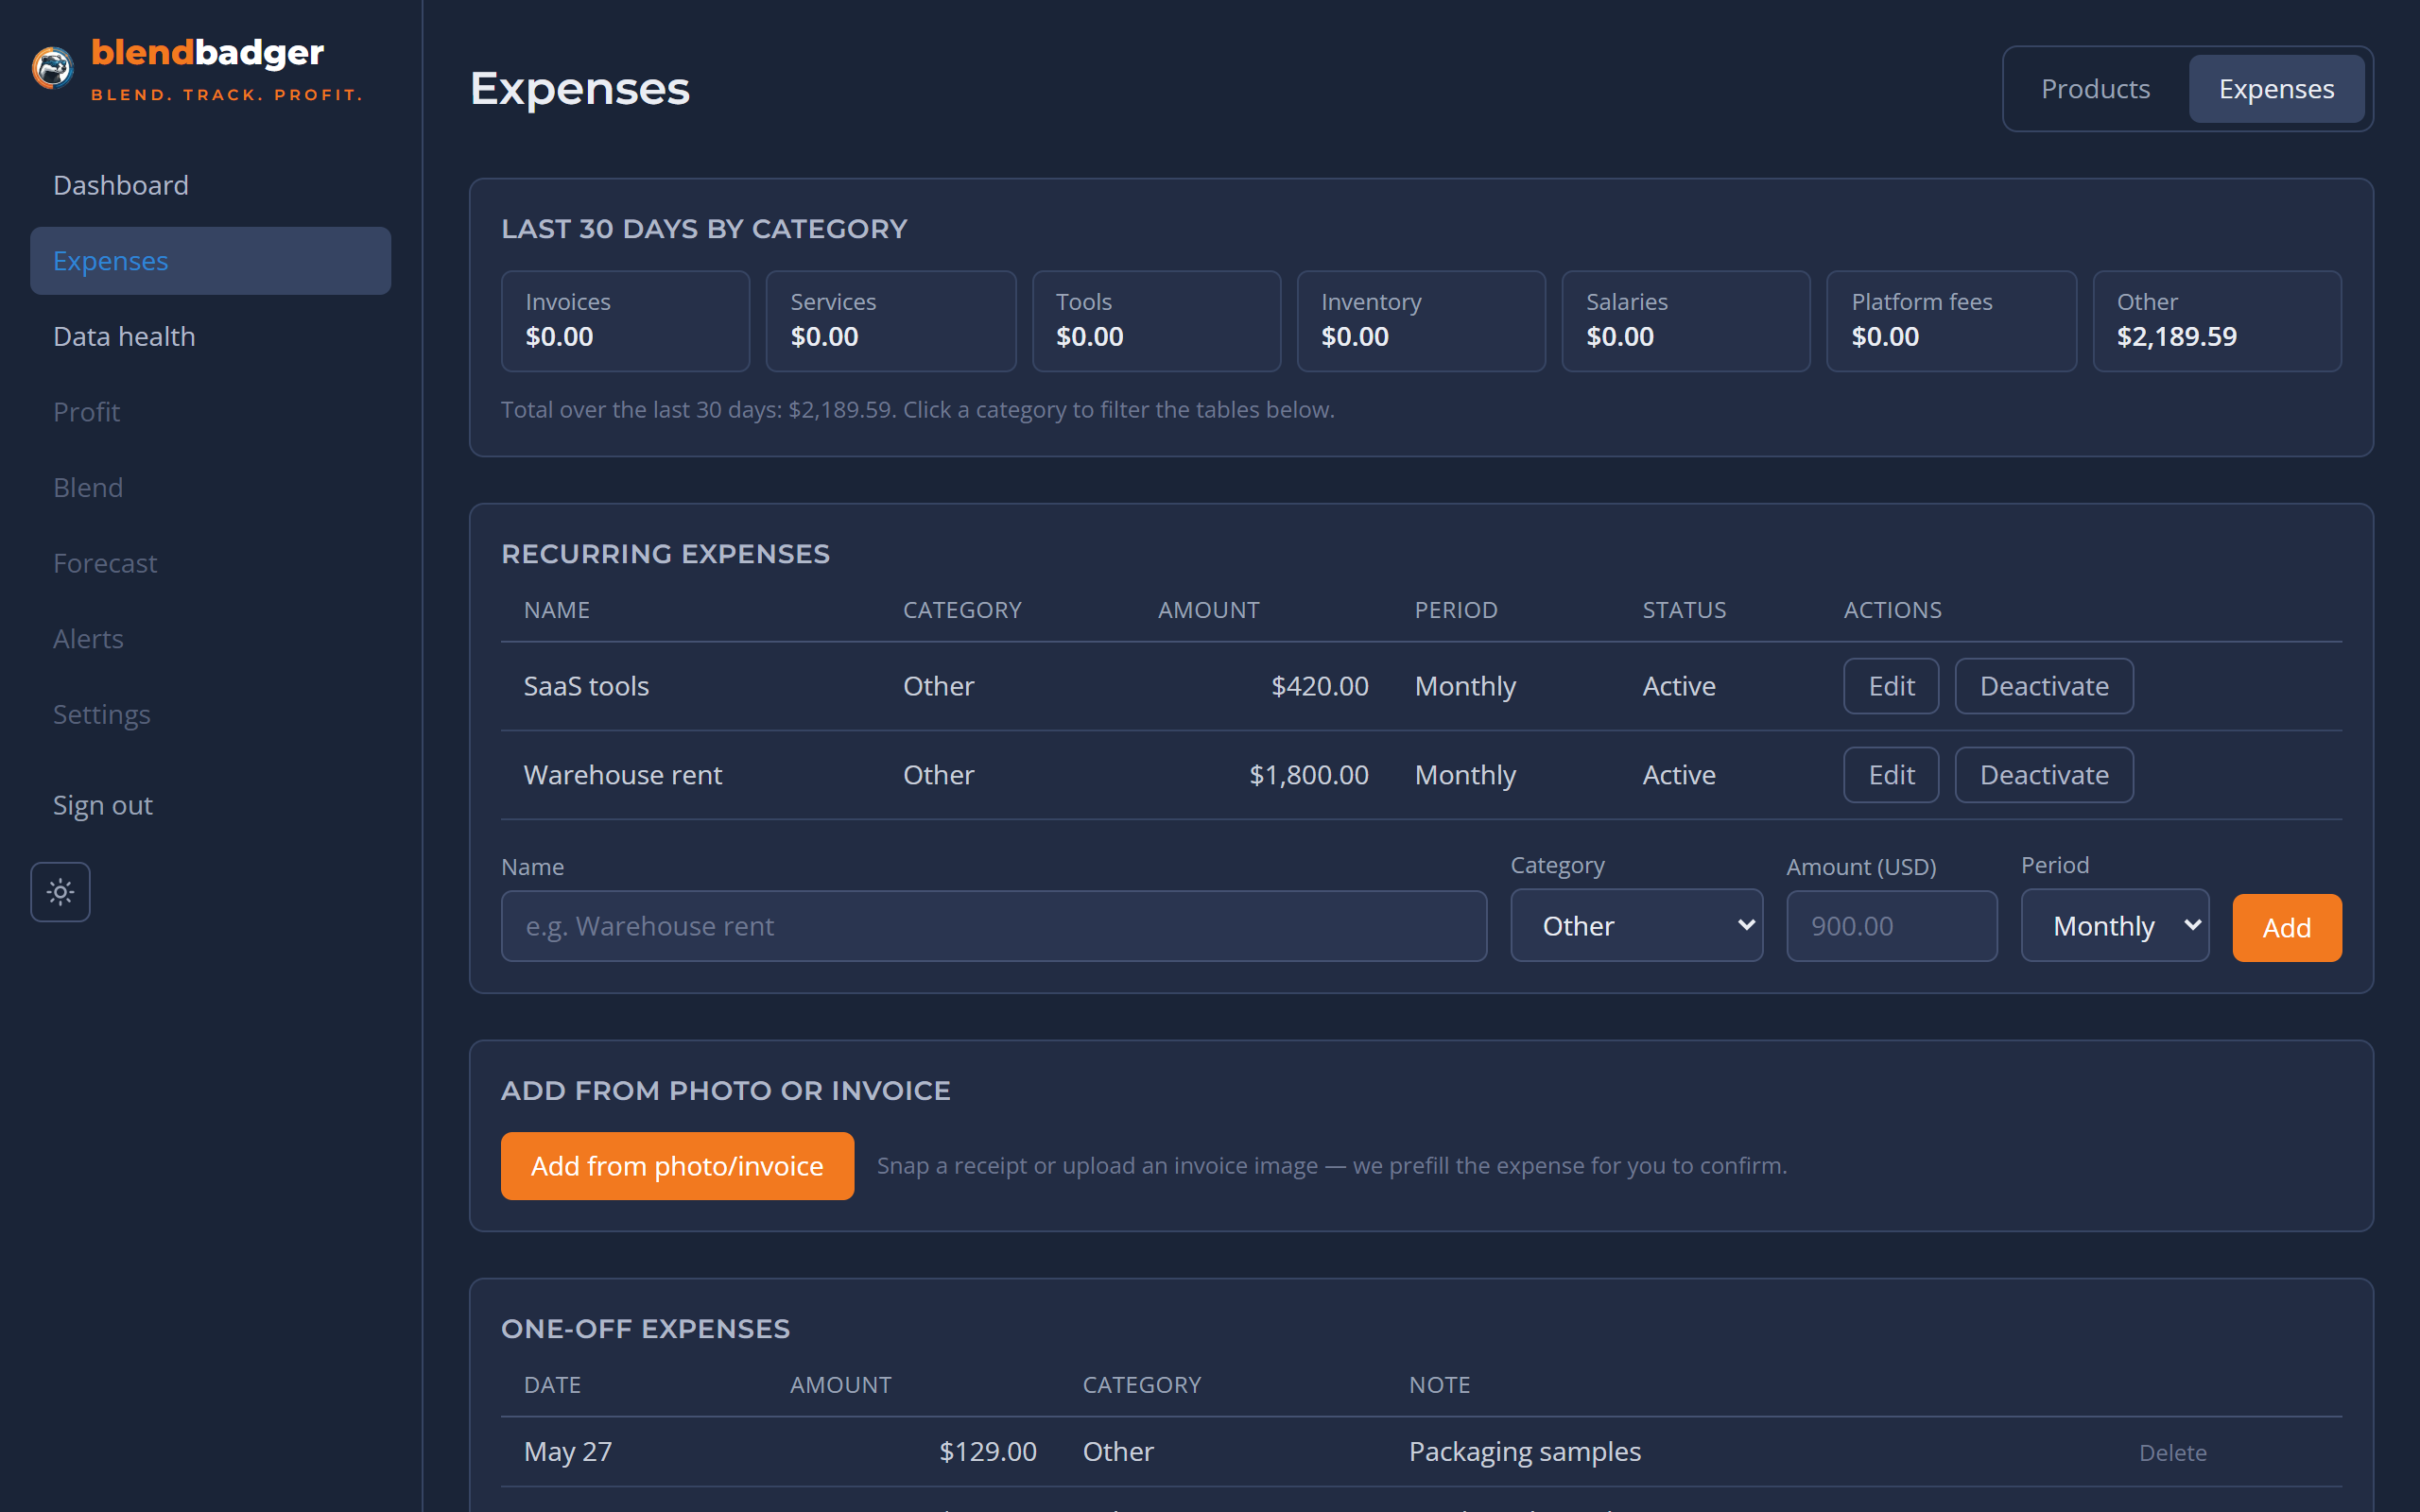Click the NOTE column header
Image resolution: width=2420 pixels, height=1512 pixels.
tap(1439, 1385)
